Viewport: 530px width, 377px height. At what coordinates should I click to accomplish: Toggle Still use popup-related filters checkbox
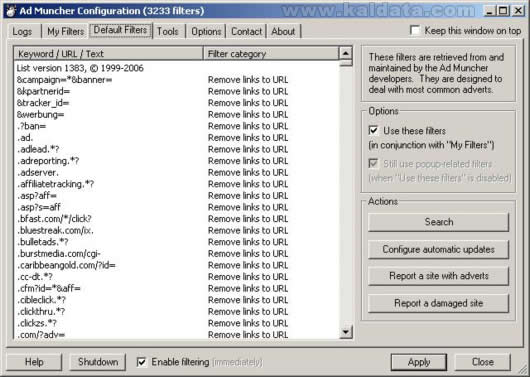click(374, 164)
